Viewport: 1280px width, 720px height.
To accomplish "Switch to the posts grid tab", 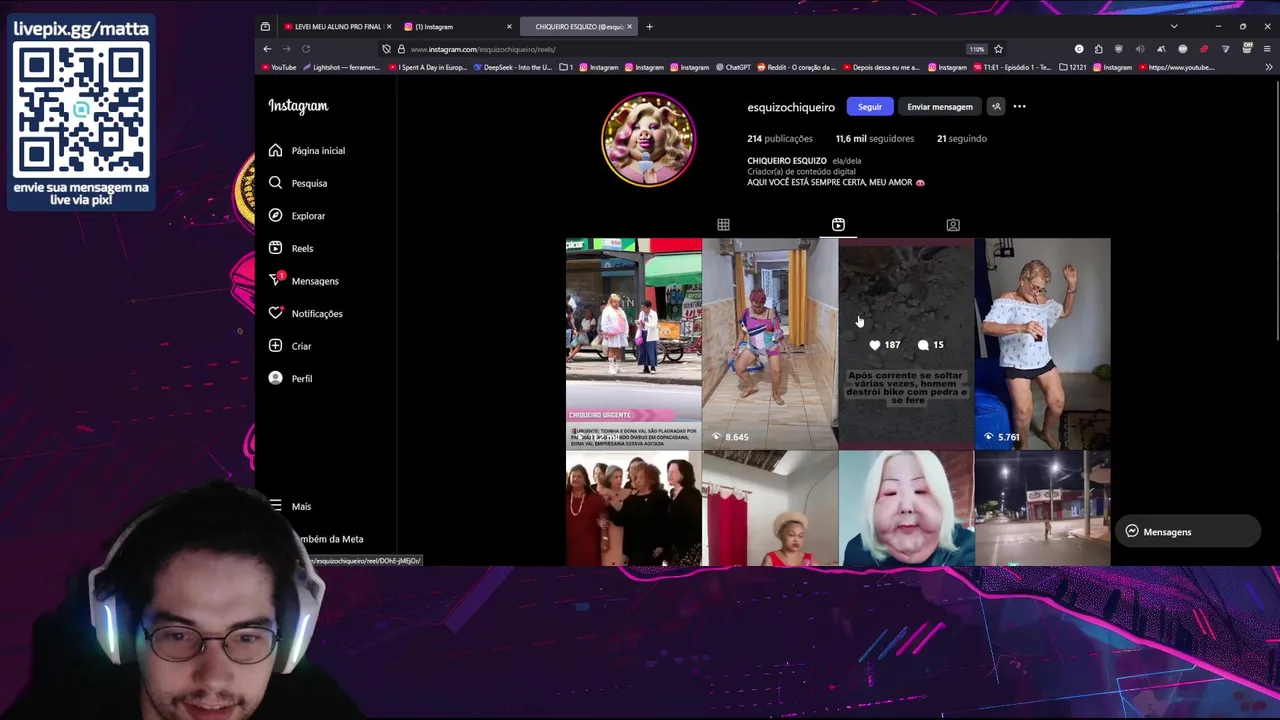I will coord(723,225).
